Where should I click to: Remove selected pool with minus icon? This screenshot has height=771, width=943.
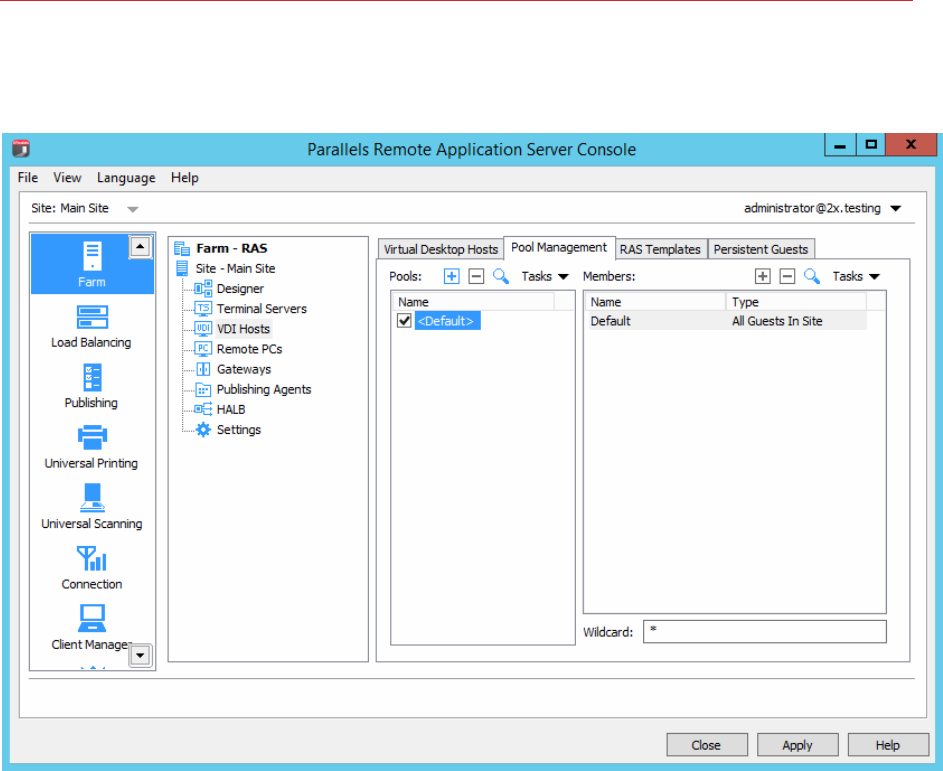476,276
